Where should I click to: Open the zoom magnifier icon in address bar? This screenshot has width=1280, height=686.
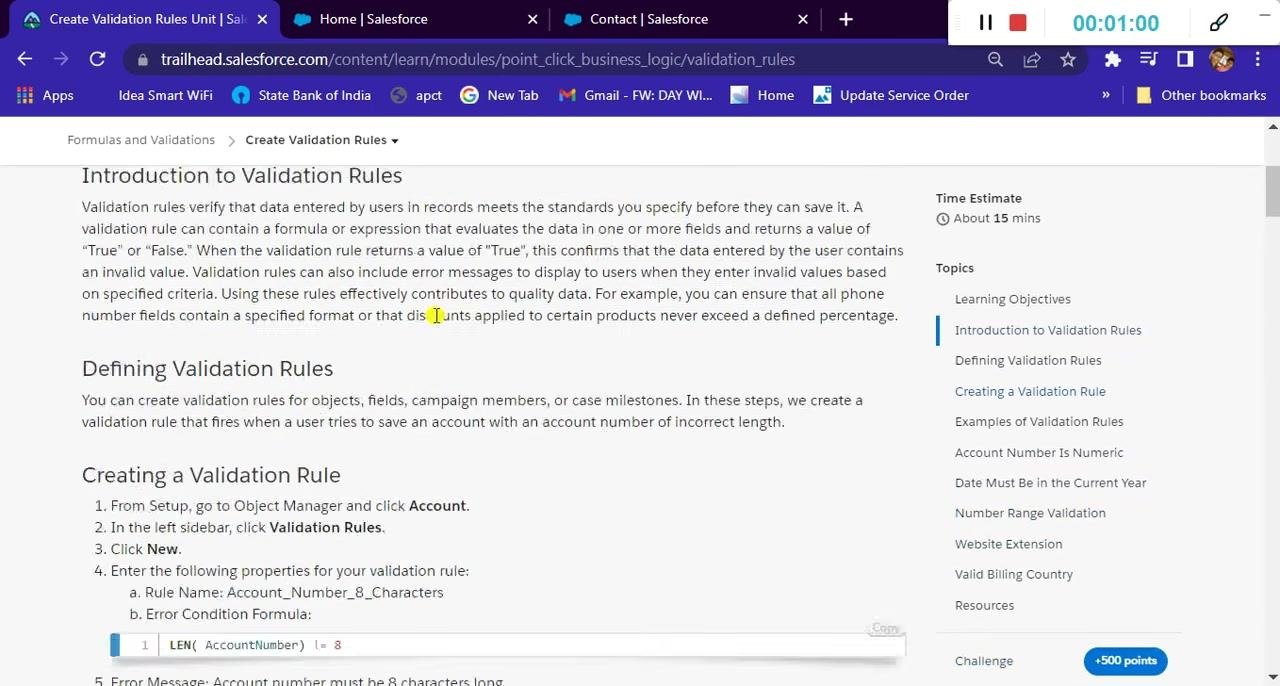995,60
